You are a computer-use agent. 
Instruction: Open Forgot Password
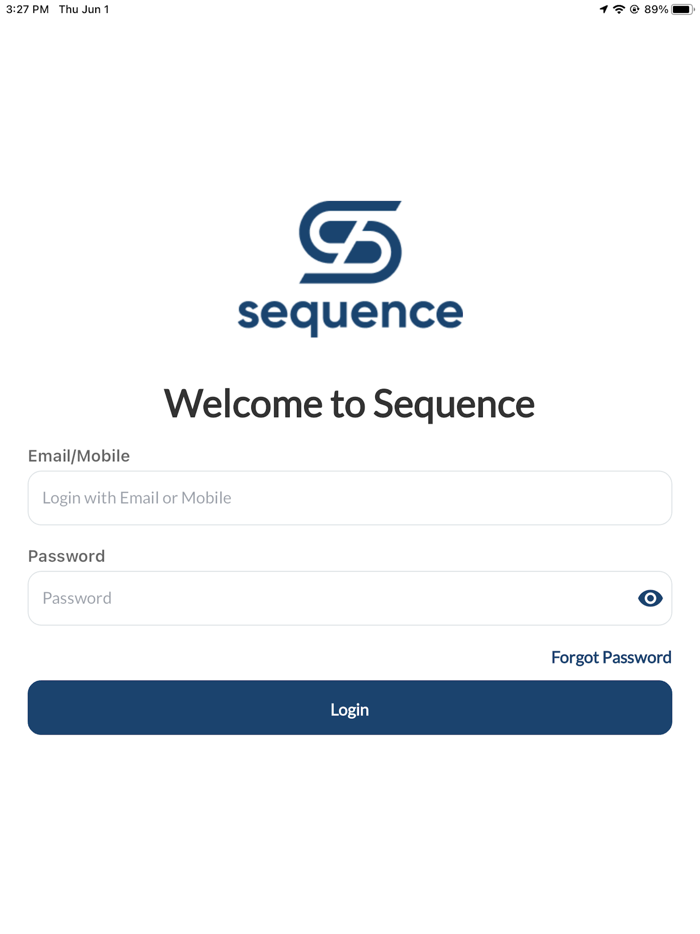pyautogui.click(x=611, y=657)
